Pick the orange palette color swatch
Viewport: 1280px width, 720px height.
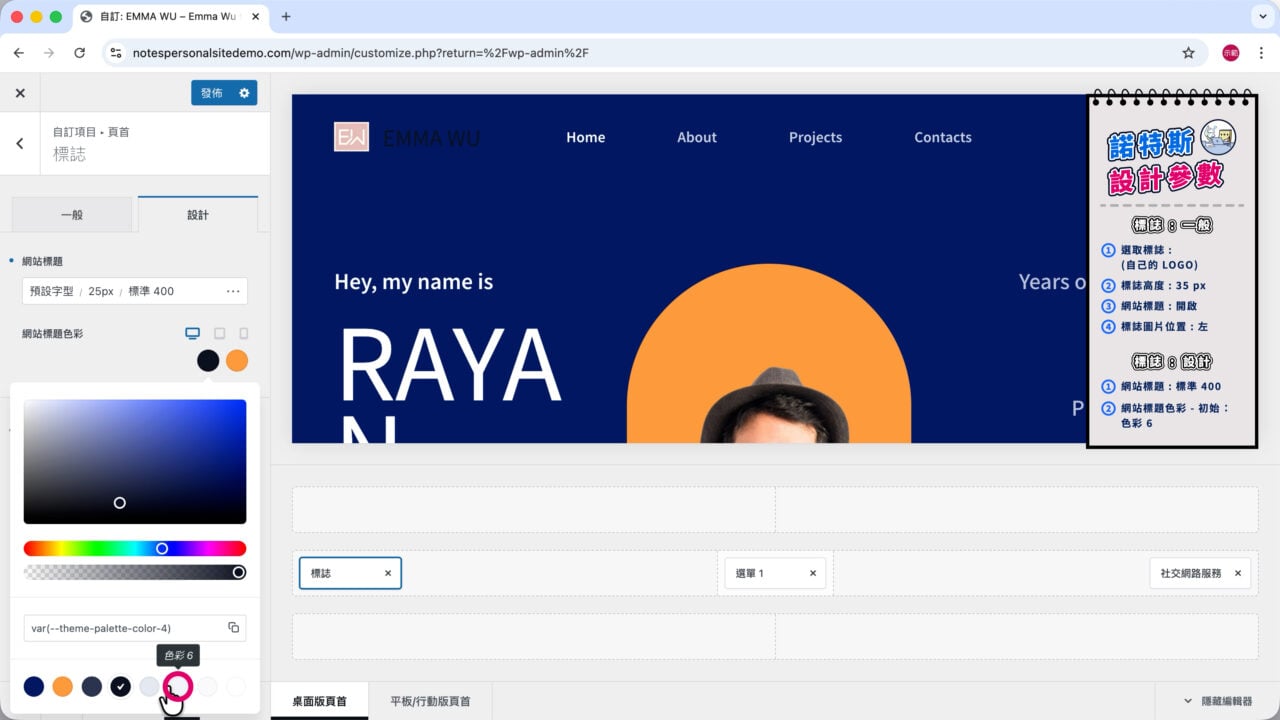pos(63,686)
